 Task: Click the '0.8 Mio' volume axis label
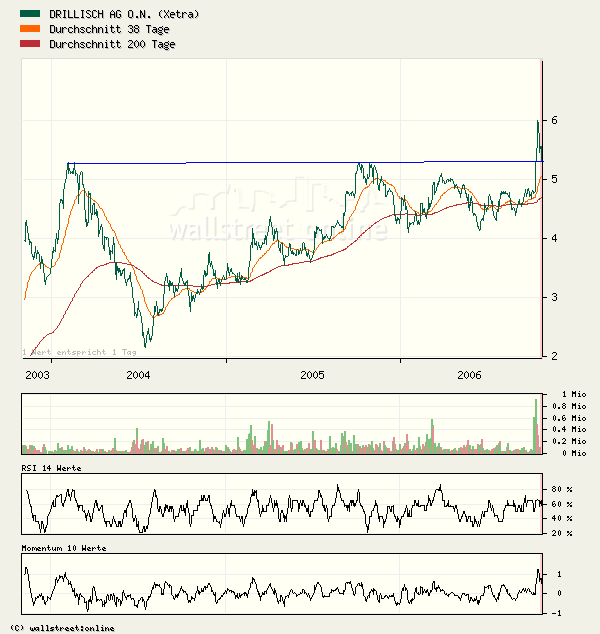point(569,406)
